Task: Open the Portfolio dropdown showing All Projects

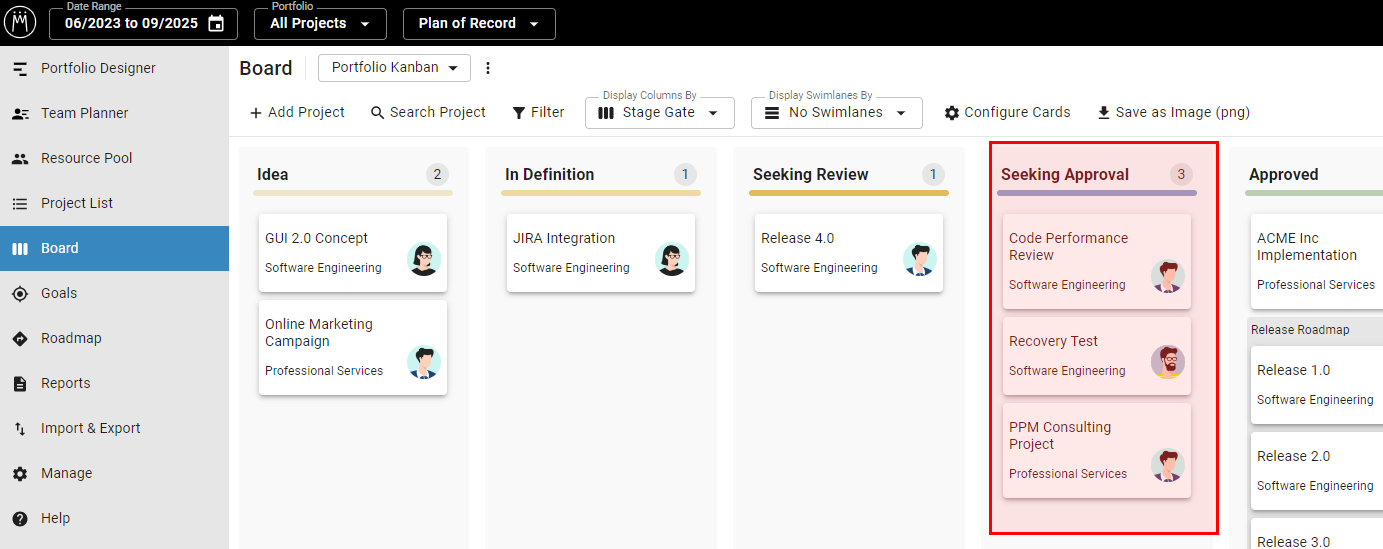Action: point(320,23)
